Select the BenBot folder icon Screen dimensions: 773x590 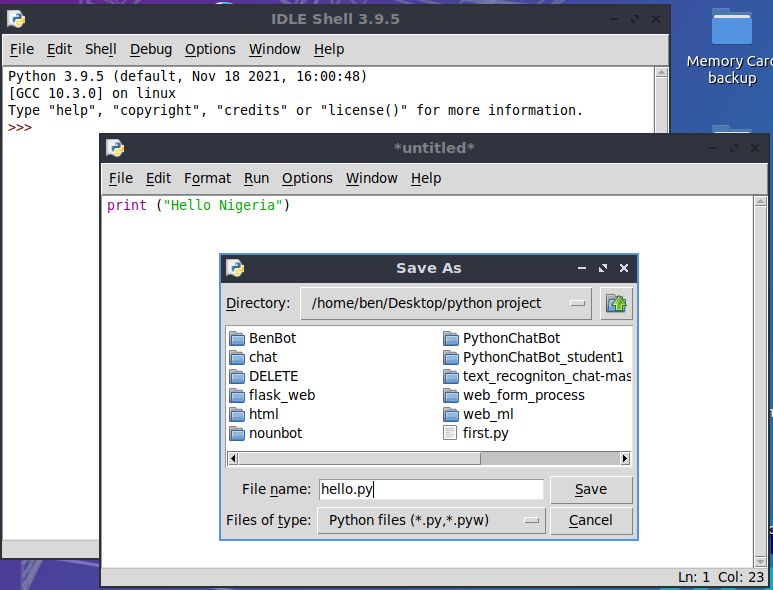(237, 338)
